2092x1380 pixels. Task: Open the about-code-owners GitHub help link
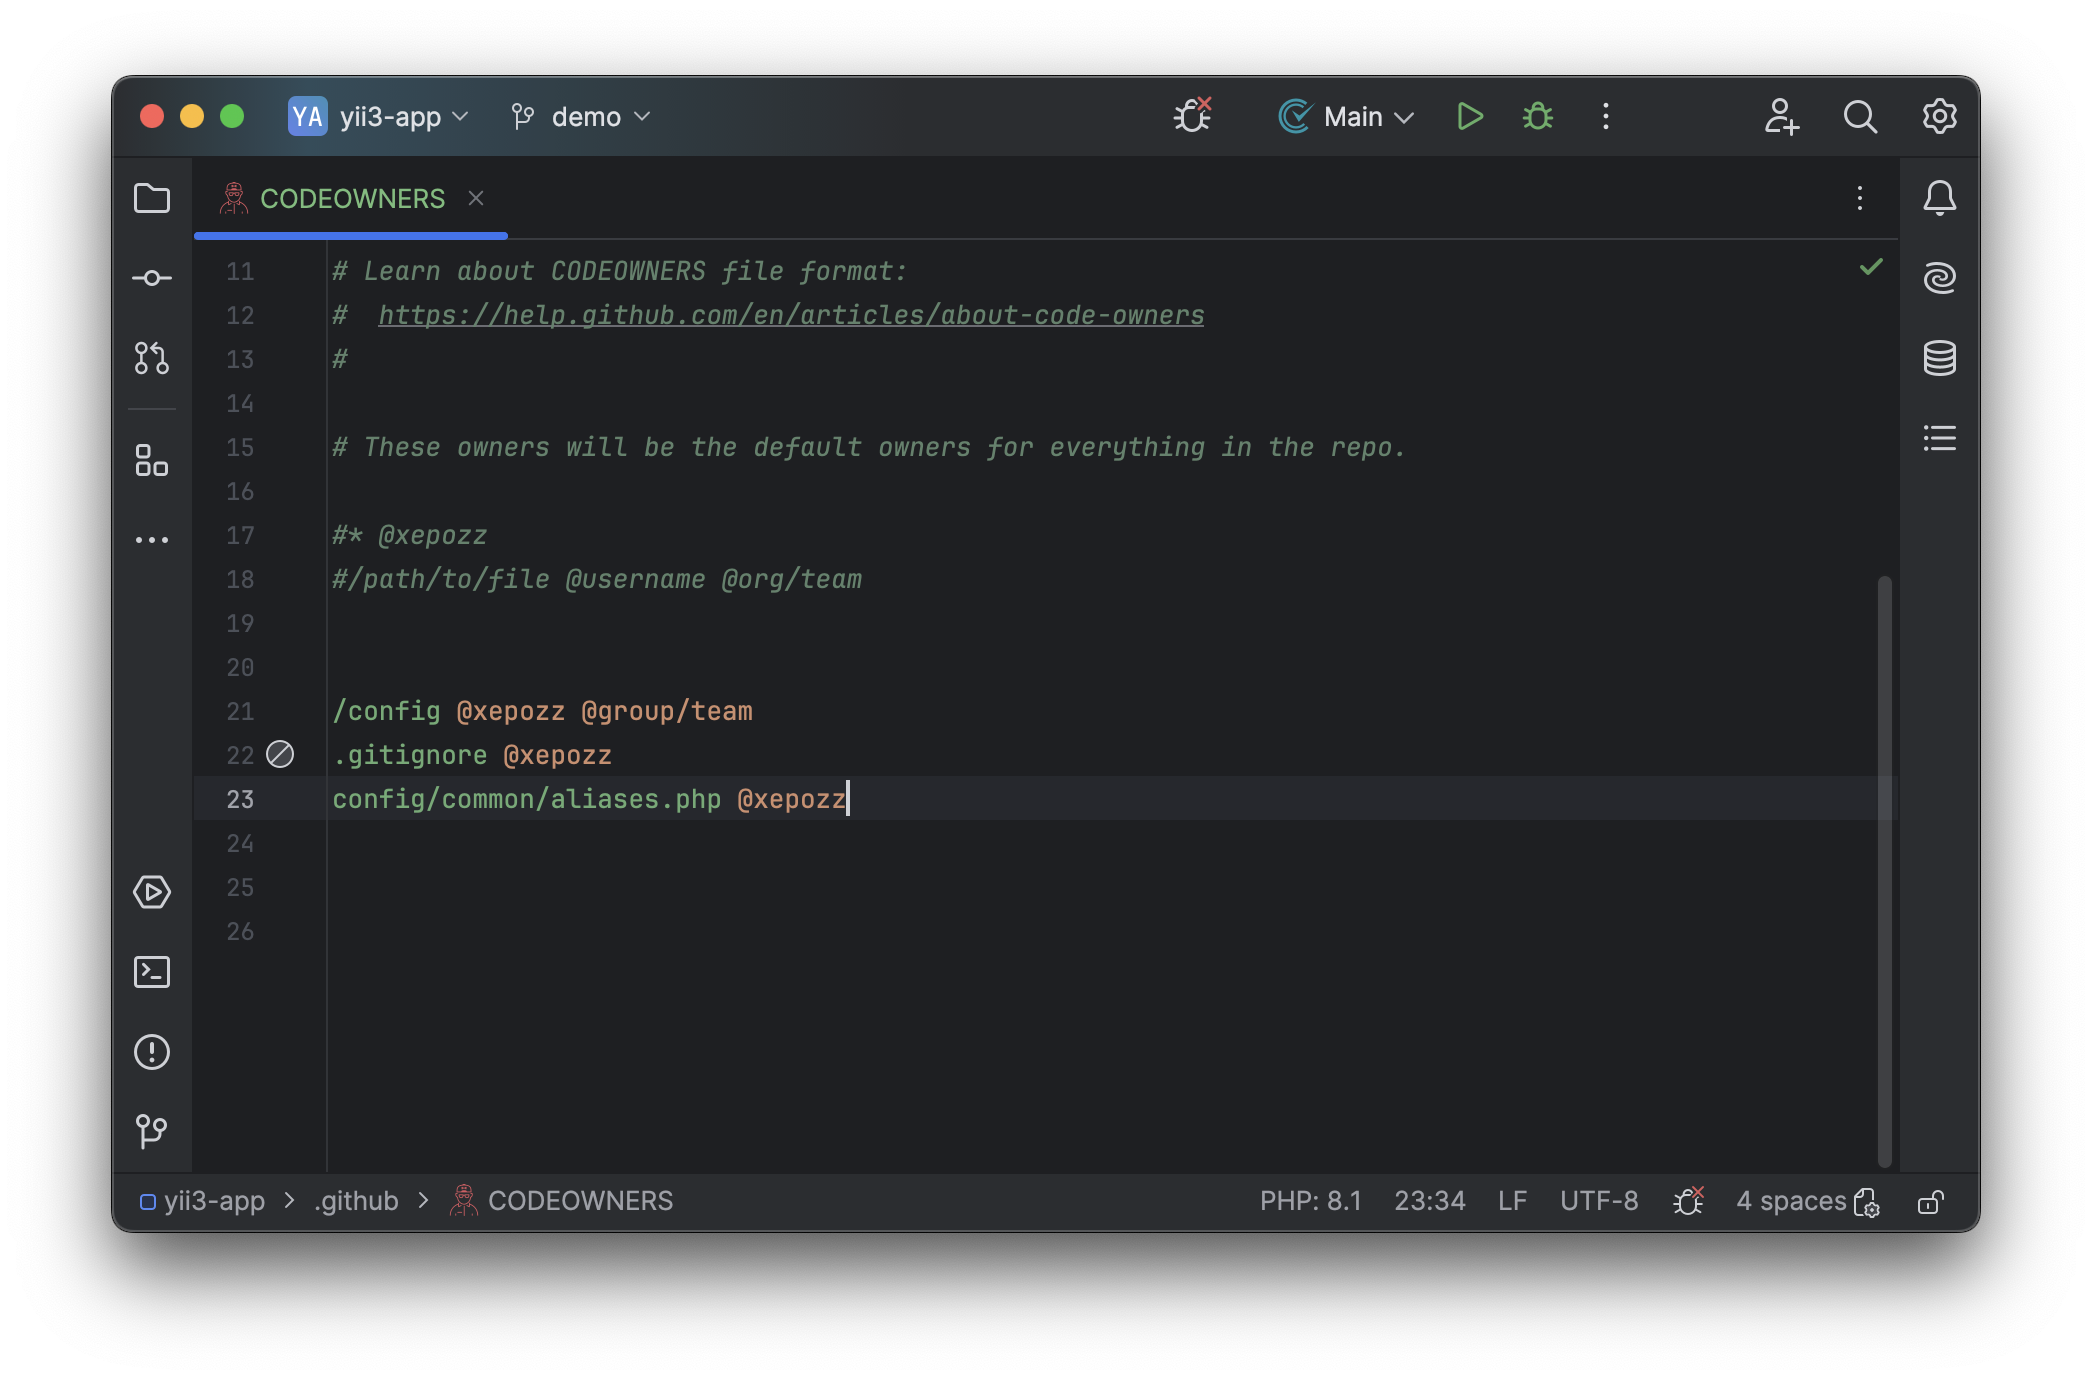[x=790, y=315]
